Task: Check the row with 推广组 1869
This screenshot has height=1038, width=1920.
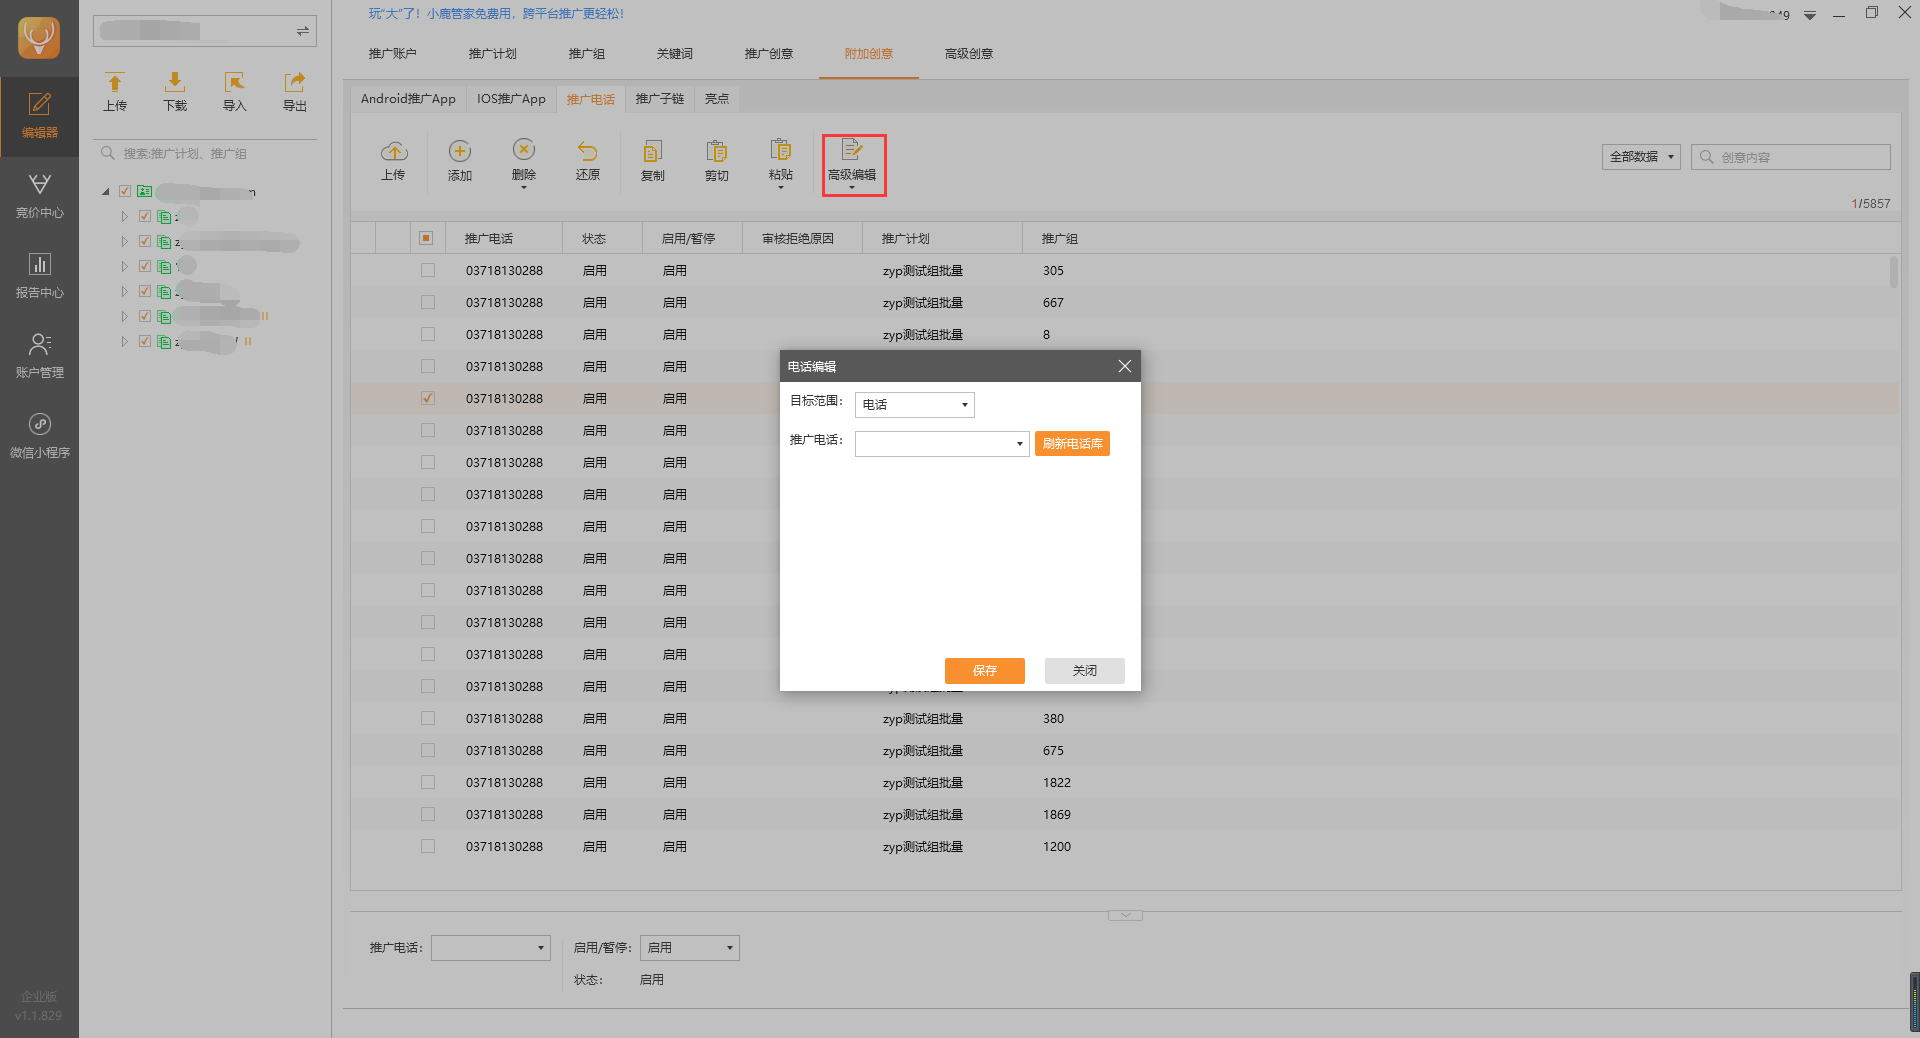Action: [428, 814]
